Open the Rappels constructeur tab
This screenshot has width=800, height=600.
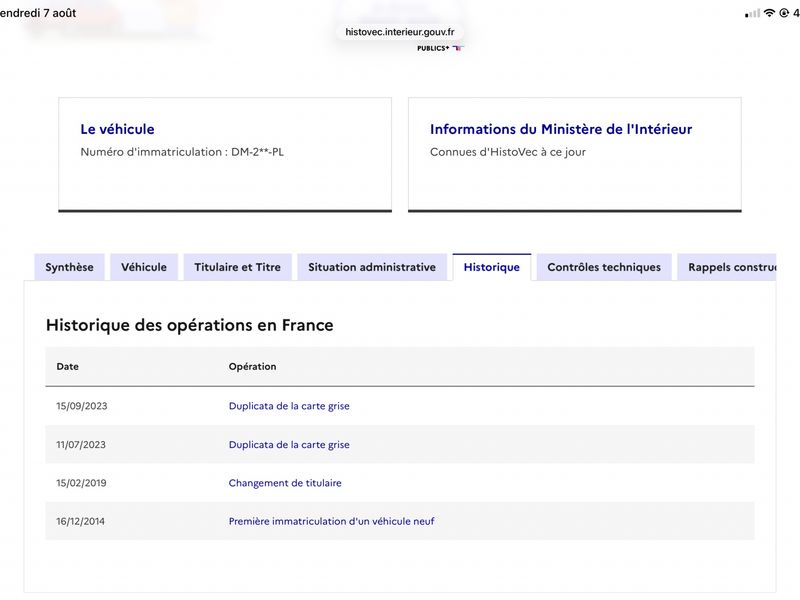click(x=727, y=267)
